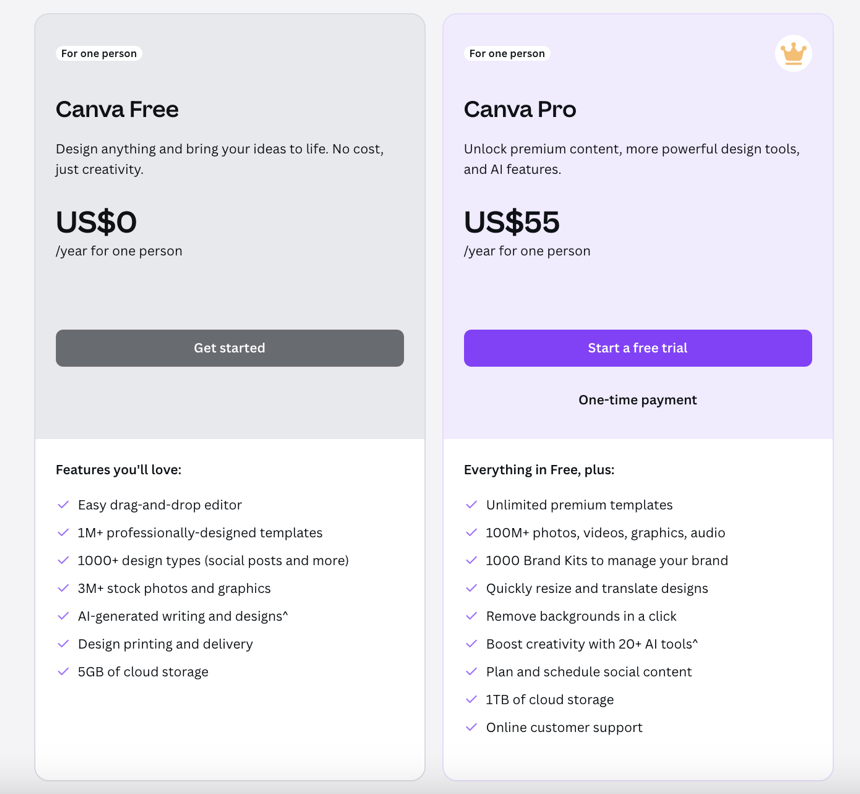The width and height of the screenshot is (860, 794).
Task: Click the checkmark beside Remove backgrounds in a click
Action: [471, 616]
